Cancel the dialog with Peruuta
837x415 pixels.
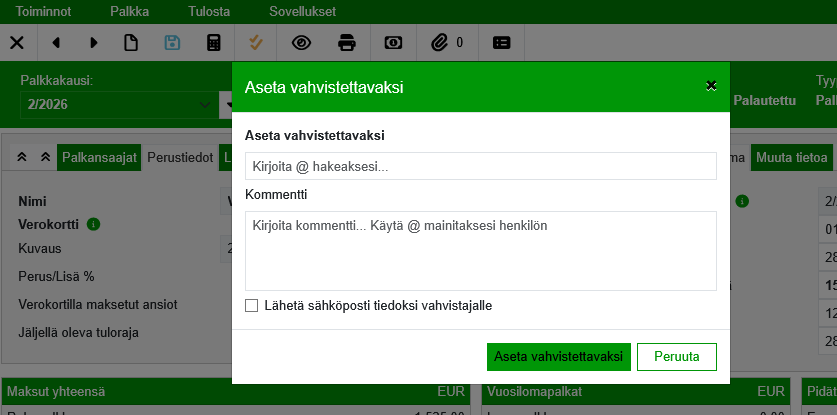pos(676,357)
